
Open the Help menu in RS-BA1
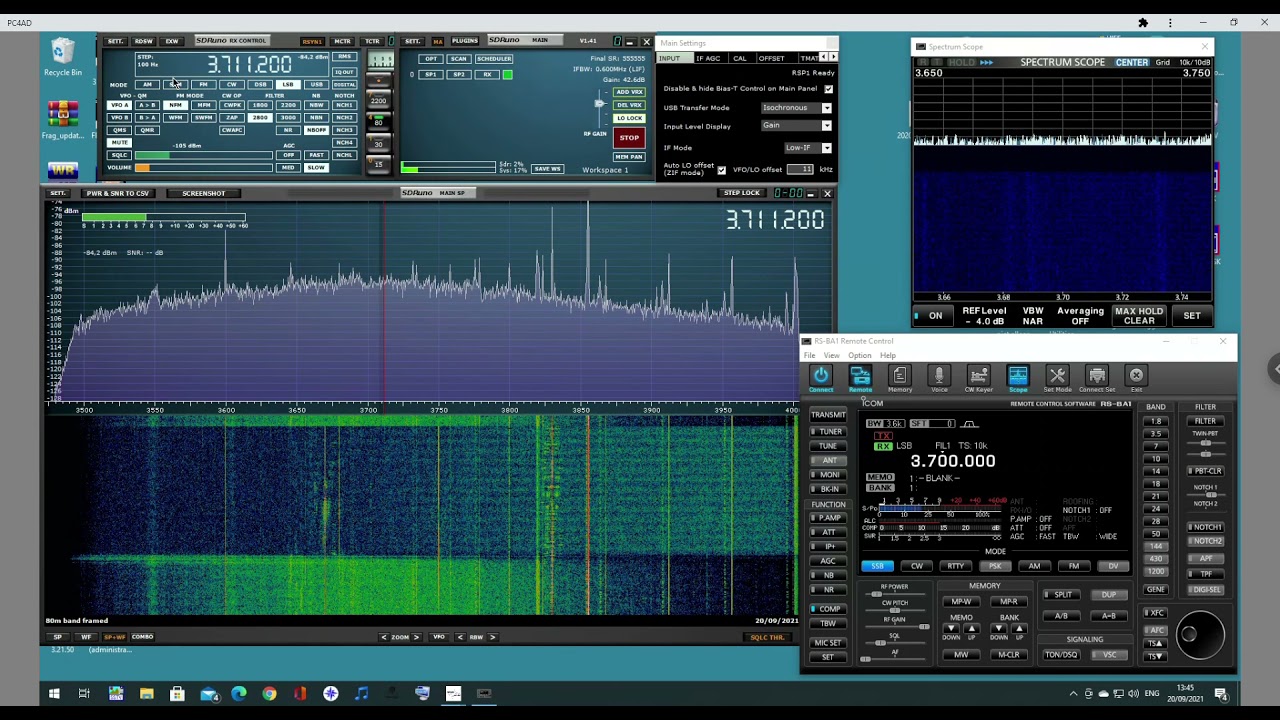pyautogui.click(x=887, y=356)
